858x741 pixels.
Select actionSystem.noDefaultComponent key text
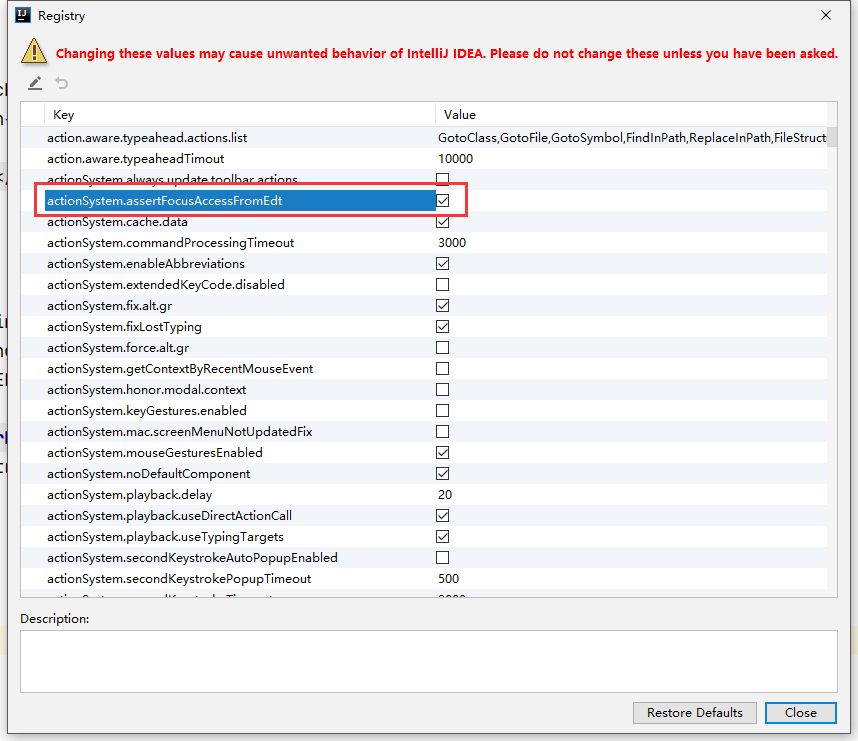148,474
